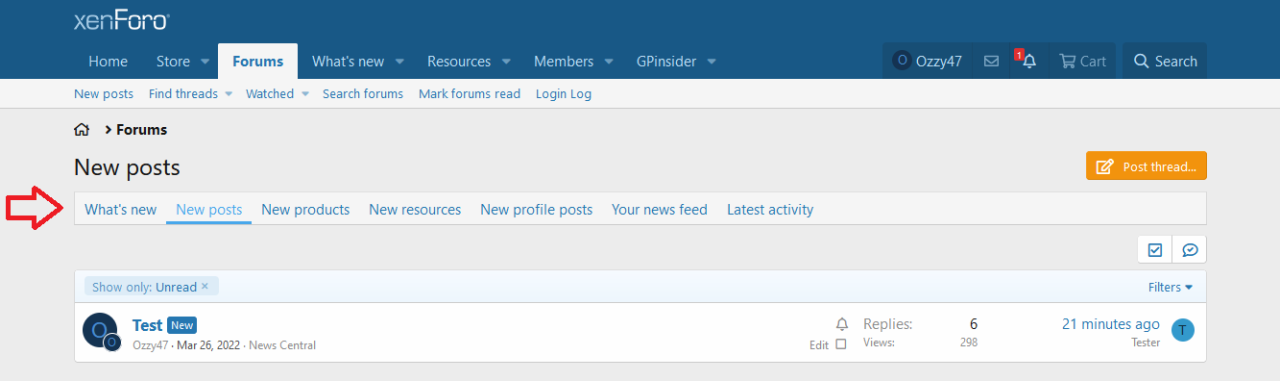Expand the Members dropdown arrow

[609, 62]
